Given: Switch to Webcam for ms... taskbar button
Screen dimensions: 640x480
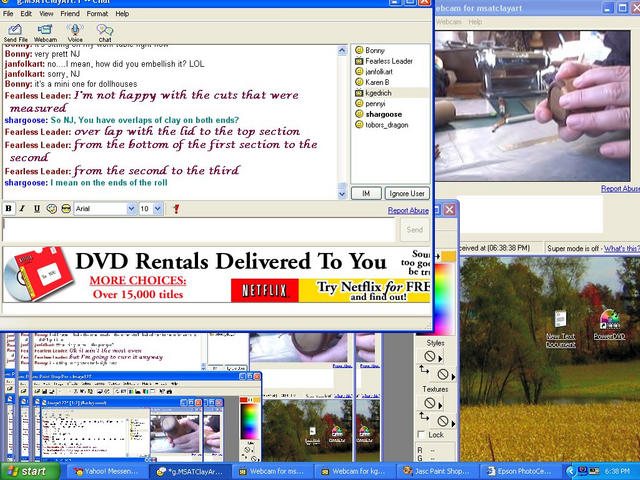Looking at the screenshot, I should click(272, 471).
